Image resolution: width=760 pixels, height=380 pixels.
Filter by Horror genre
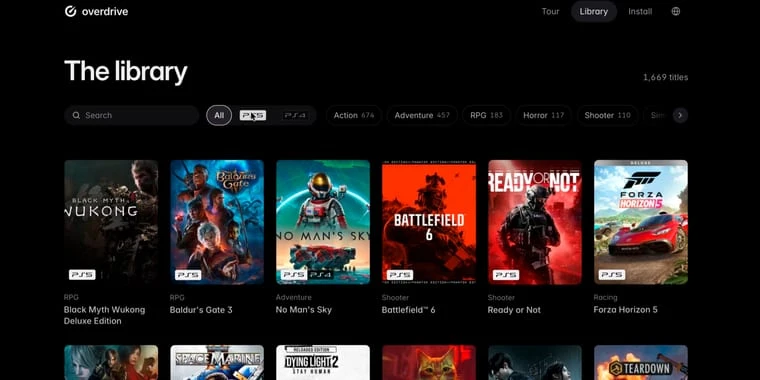tap(543, 115)
